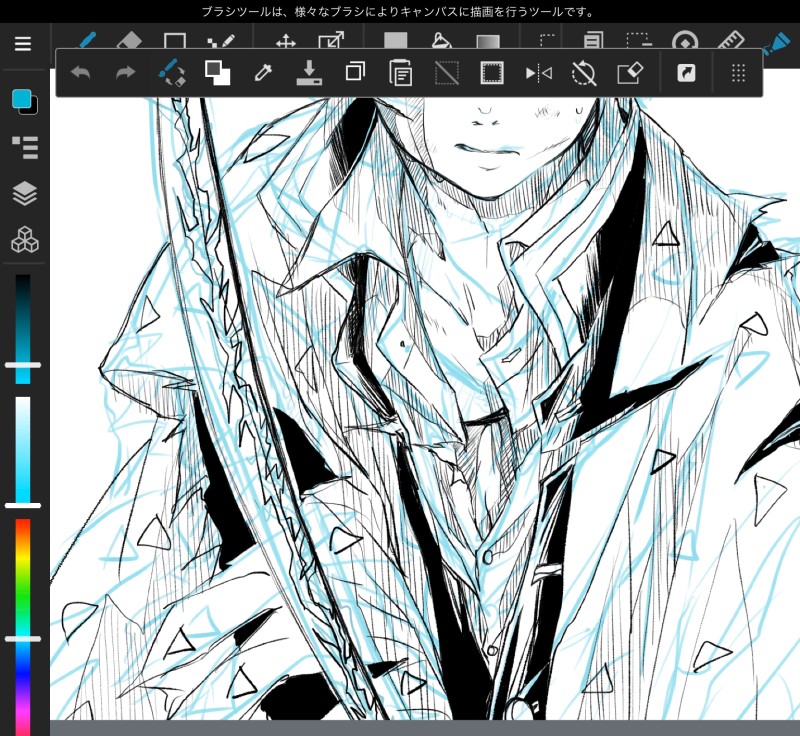This screenshot has height=736, width=800.
Task: Toggle between brush and eraser mode
Action: point(172,73)
